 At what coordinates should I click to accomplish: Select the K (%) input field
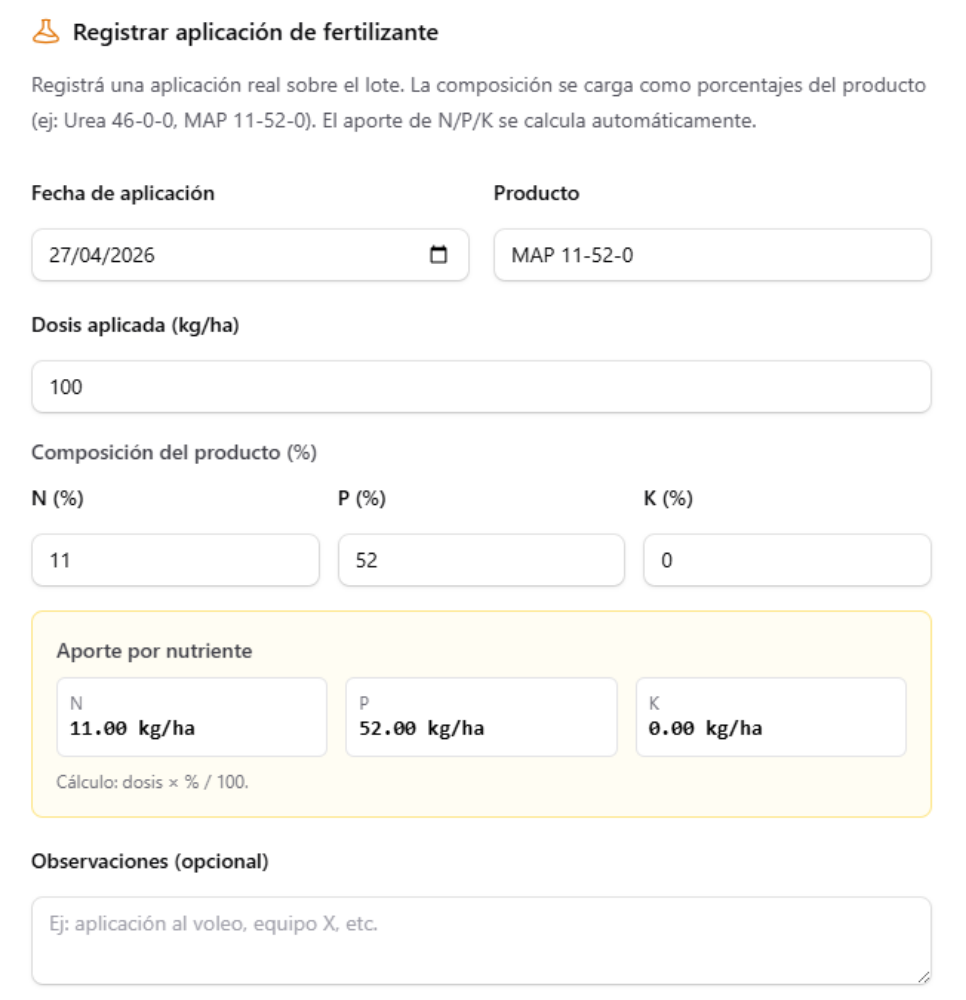(x=787, y=560)
